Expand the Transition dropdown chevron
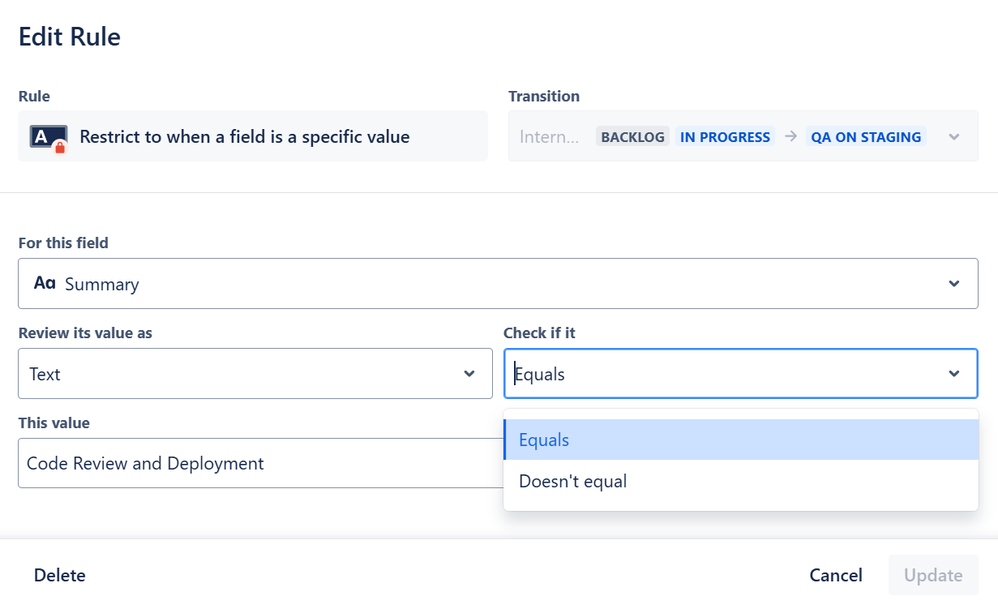 [x=953, y=137]
